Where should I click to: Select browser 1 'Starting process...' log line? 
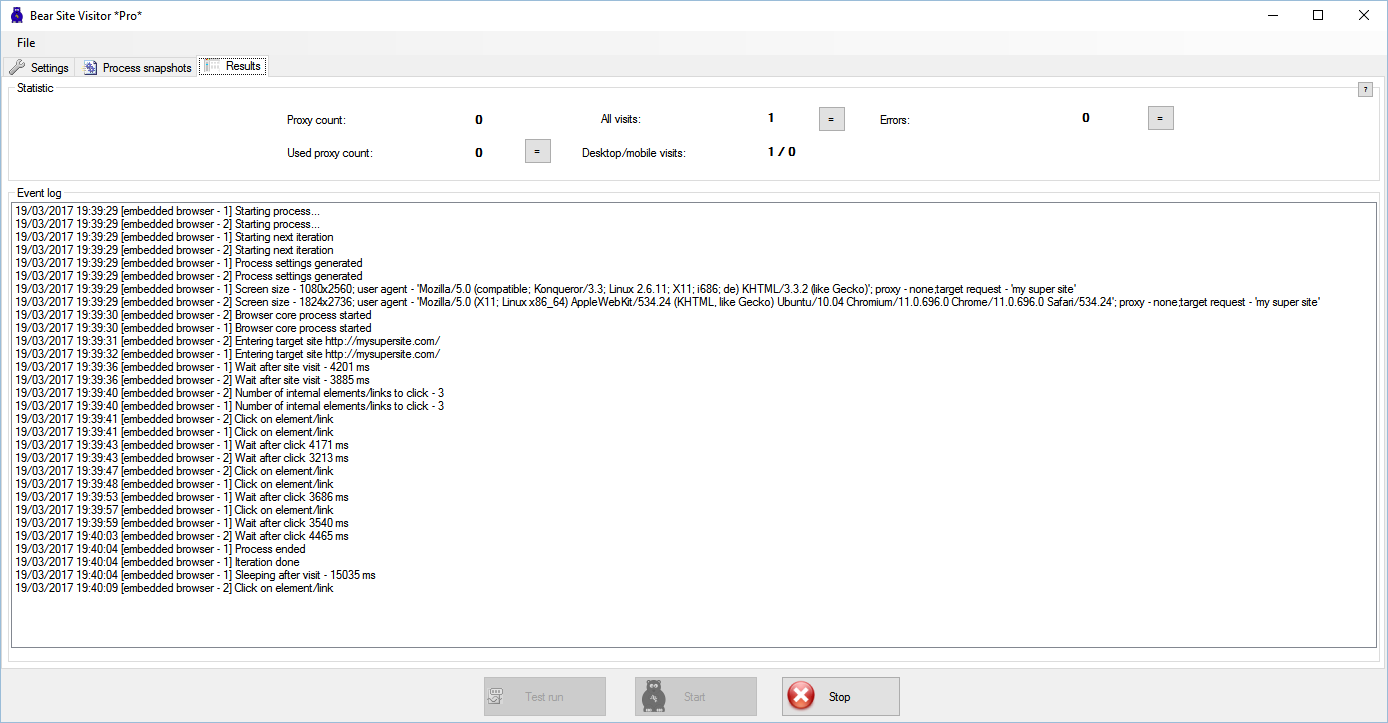(168, 211)
